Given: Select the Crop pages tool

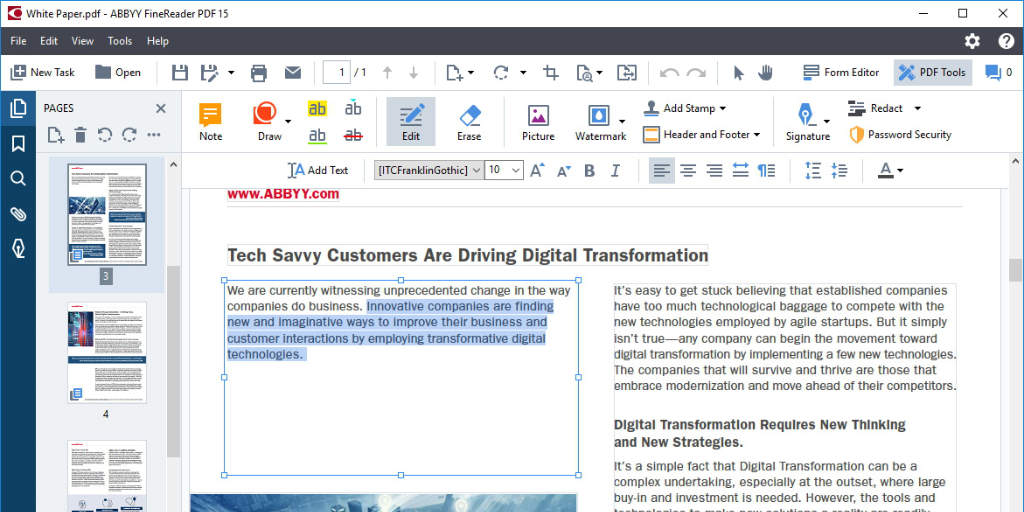Looking at the screenshot, I should tap(551, 72).
